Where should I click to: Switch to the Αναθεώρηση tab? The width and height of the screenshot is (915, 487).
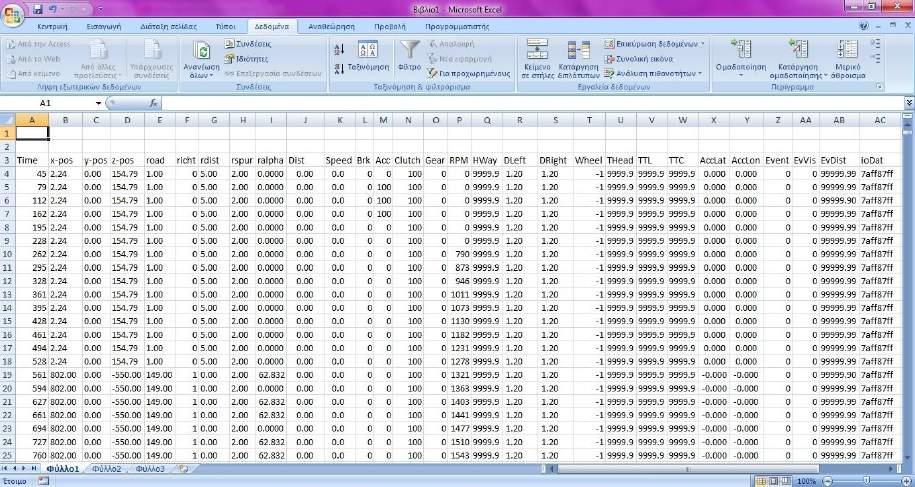coord(331,27)
